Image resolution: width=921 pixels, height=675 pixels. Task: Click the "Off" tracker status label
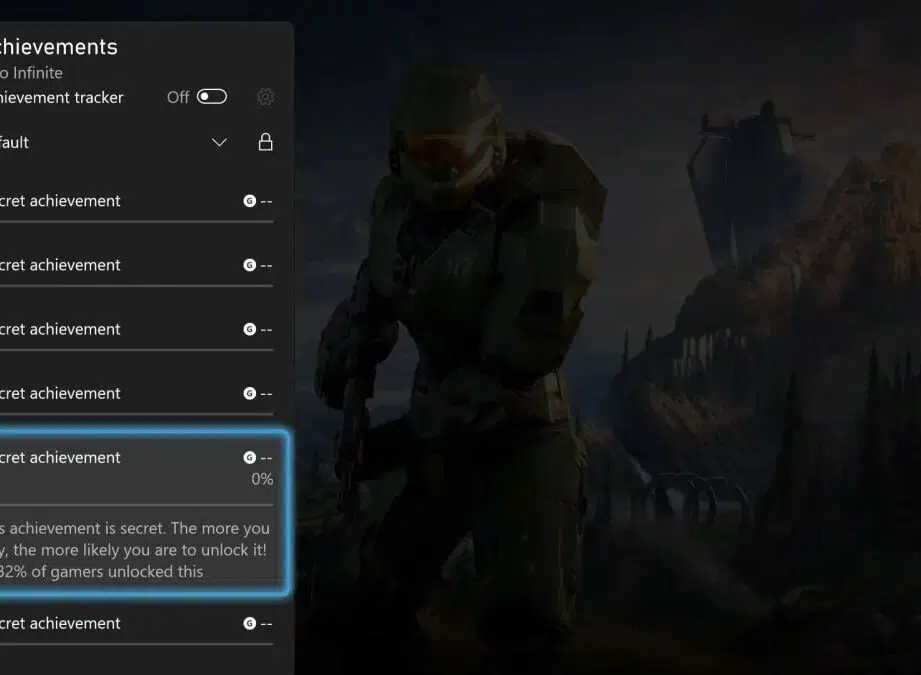pyautogui.click(x=178, y=97)
